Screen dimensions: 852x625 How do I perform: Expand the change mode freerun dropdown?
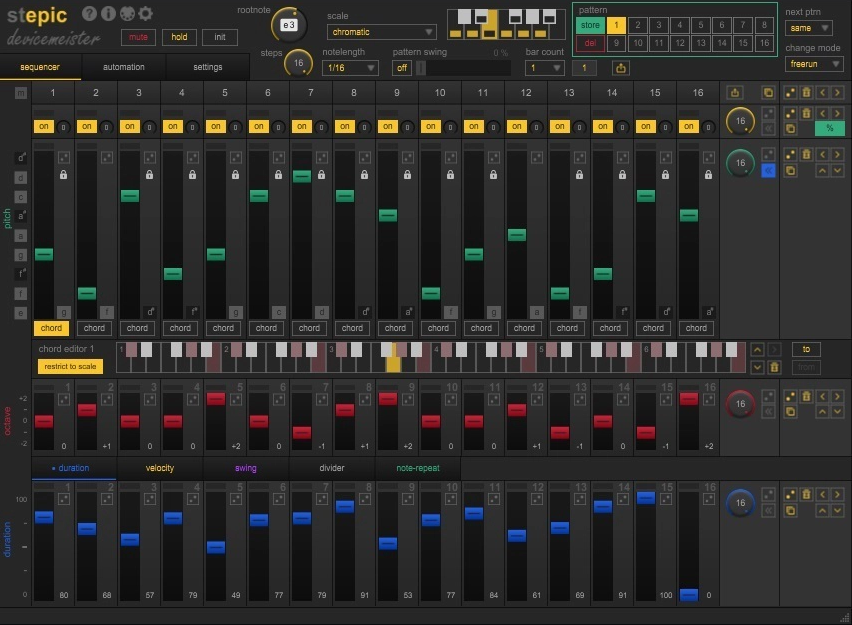814,64
